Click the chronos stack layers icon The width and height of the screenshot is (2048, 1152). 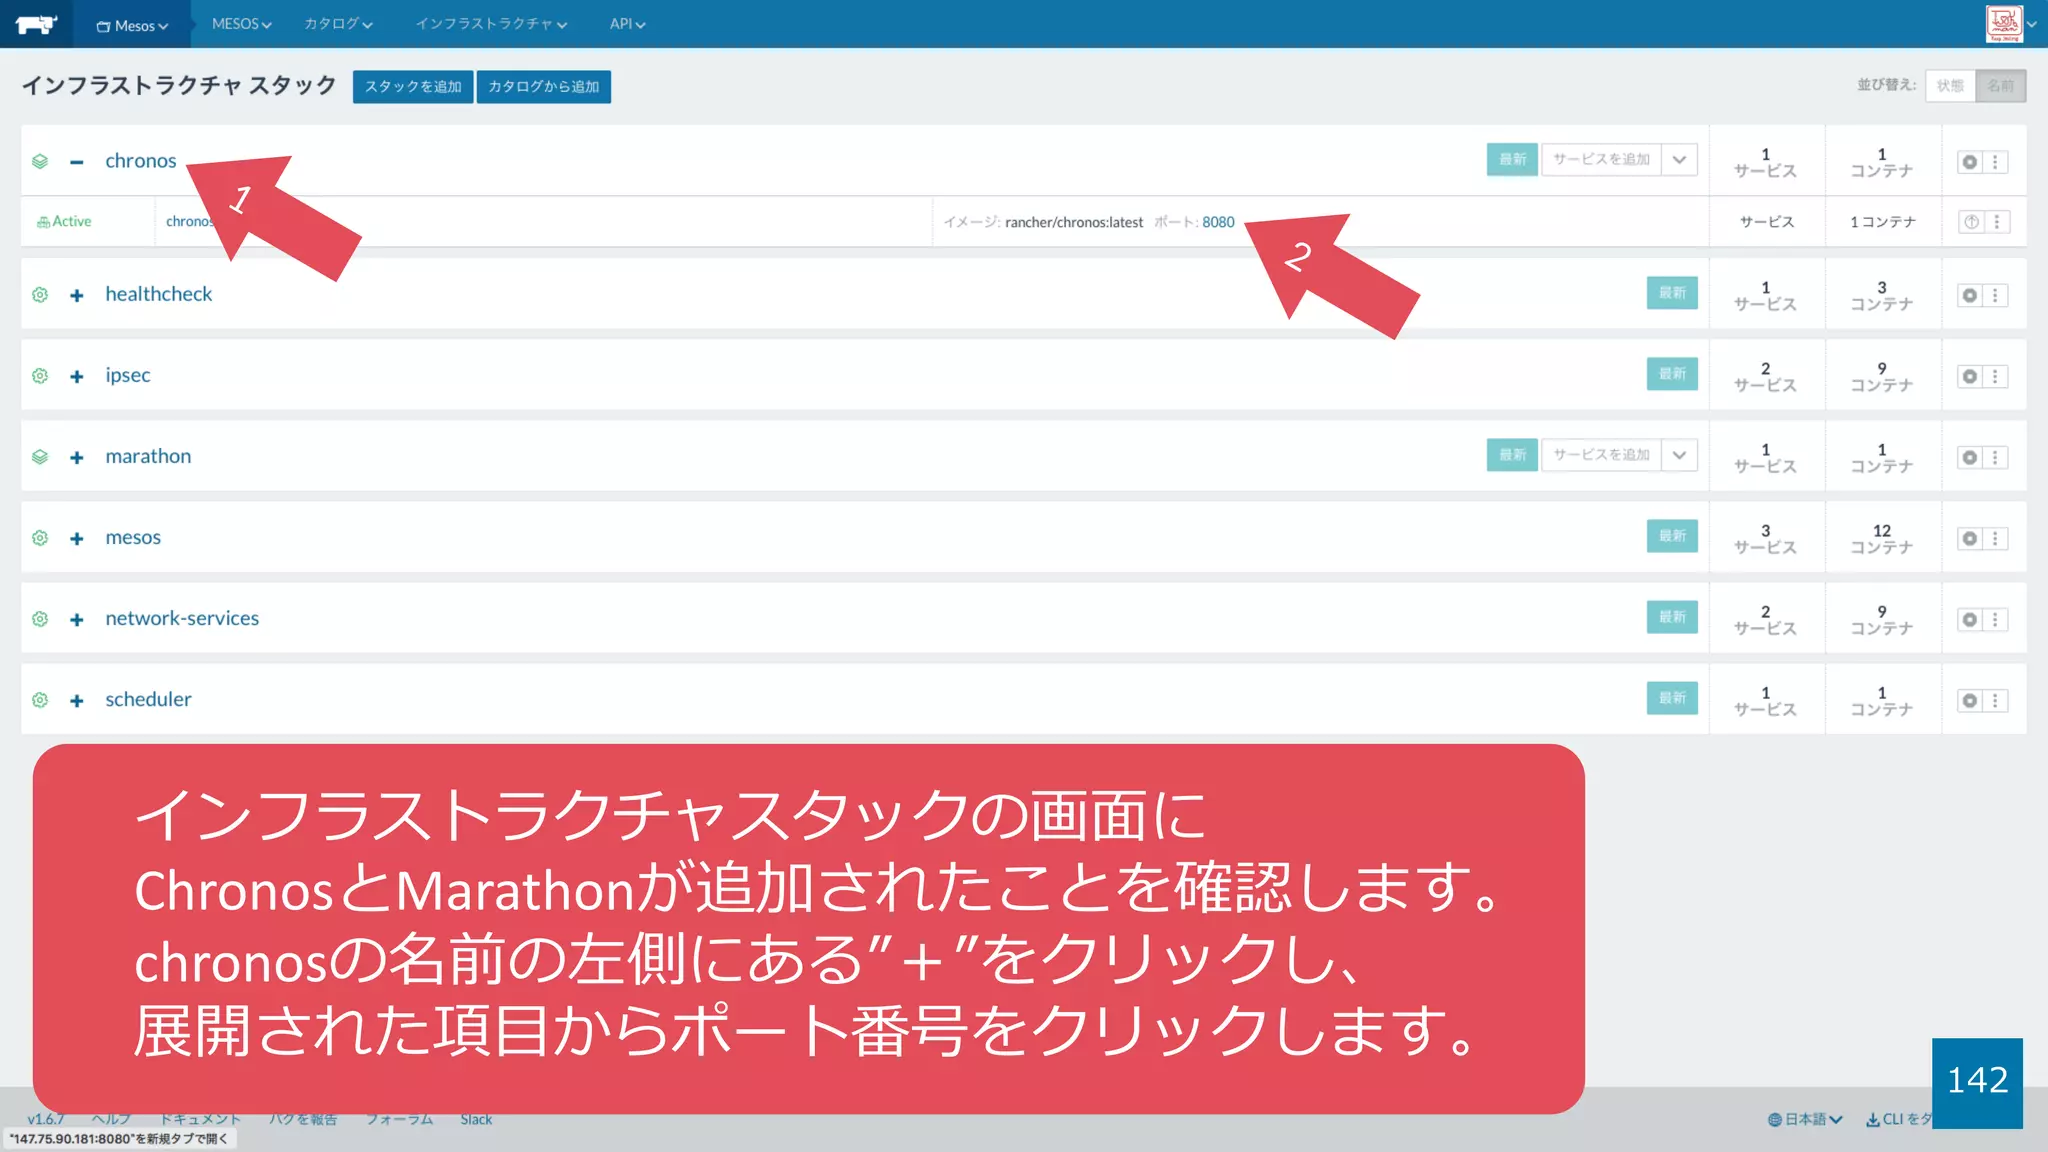[x=40, y=161]
